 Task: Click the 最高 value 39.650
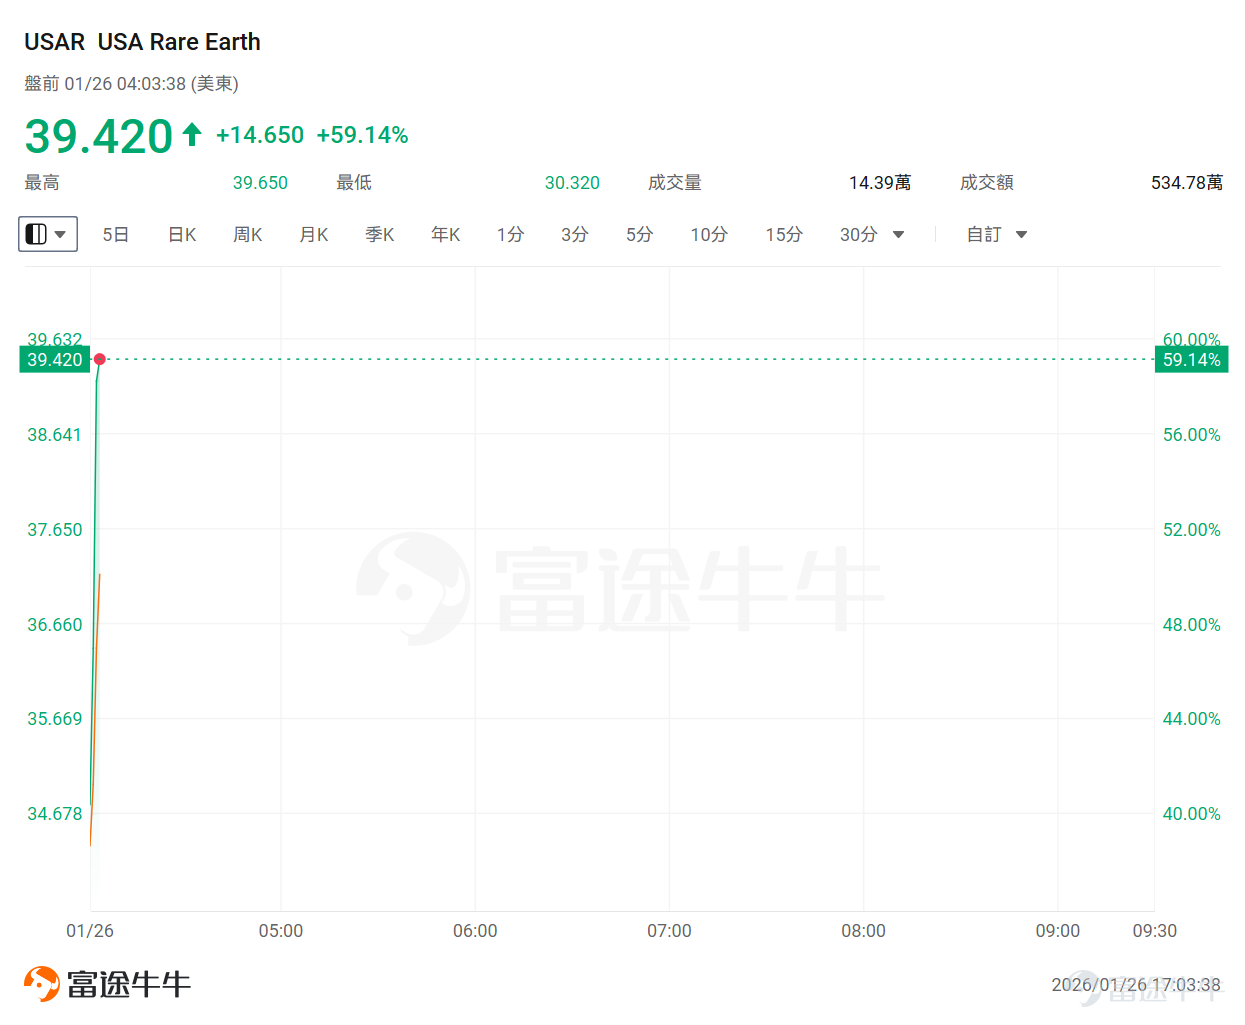(260, 183)
